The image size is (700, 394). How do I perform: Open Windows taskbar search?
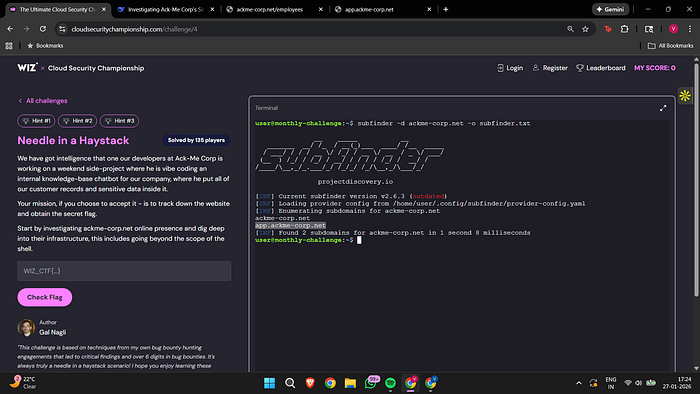click(x=290, y=383)
